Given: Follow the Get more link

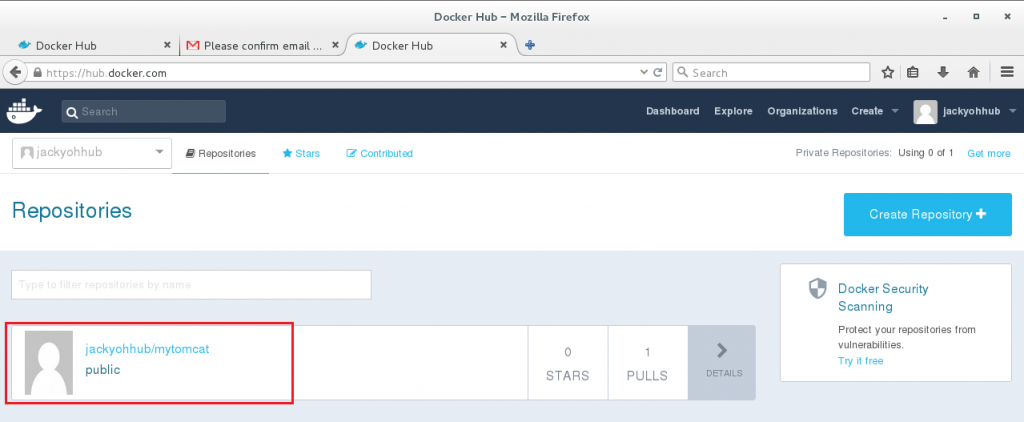Looking at the screenshot, I should click(x=989, y=154).
